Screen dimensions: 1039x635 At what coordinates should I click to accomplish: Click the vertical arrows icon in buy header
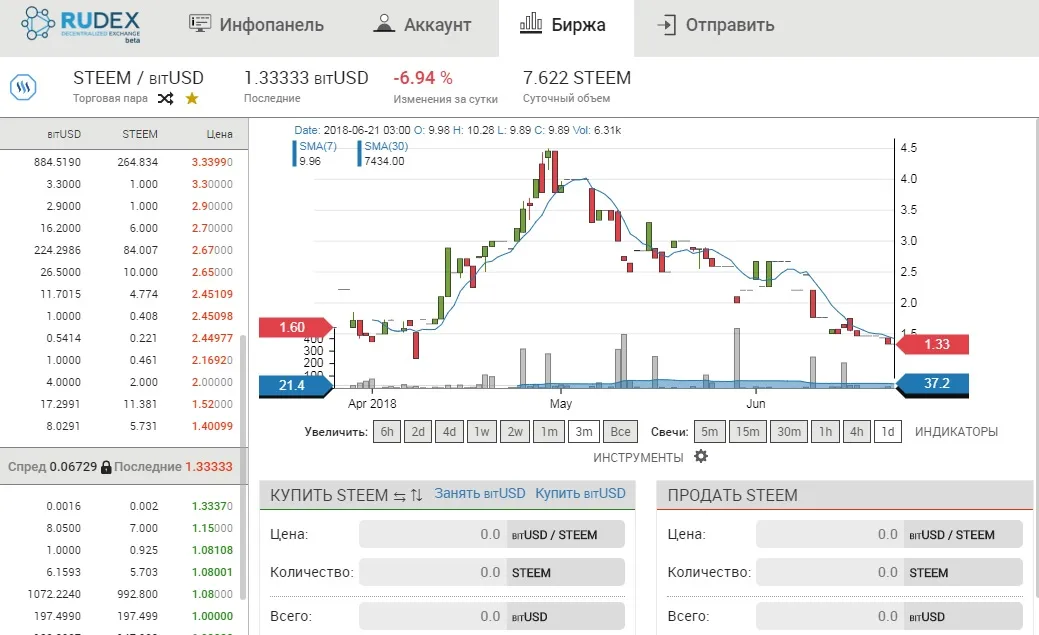pyautogui.click(x=417, y=495)
